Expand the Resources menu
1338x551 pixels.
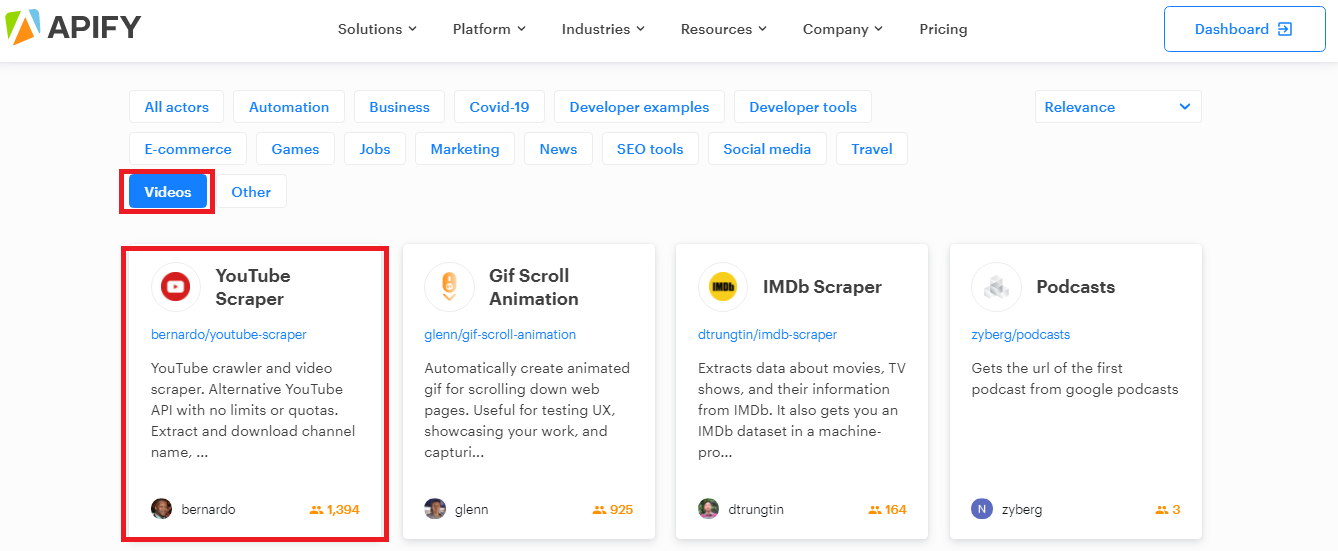coord(724,29)
